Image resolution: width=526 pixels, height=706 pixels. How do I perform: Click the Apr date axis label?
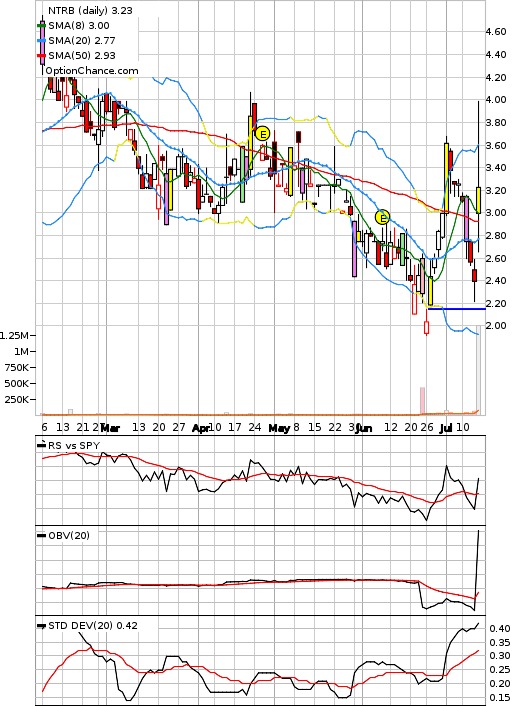click(201, 428)
